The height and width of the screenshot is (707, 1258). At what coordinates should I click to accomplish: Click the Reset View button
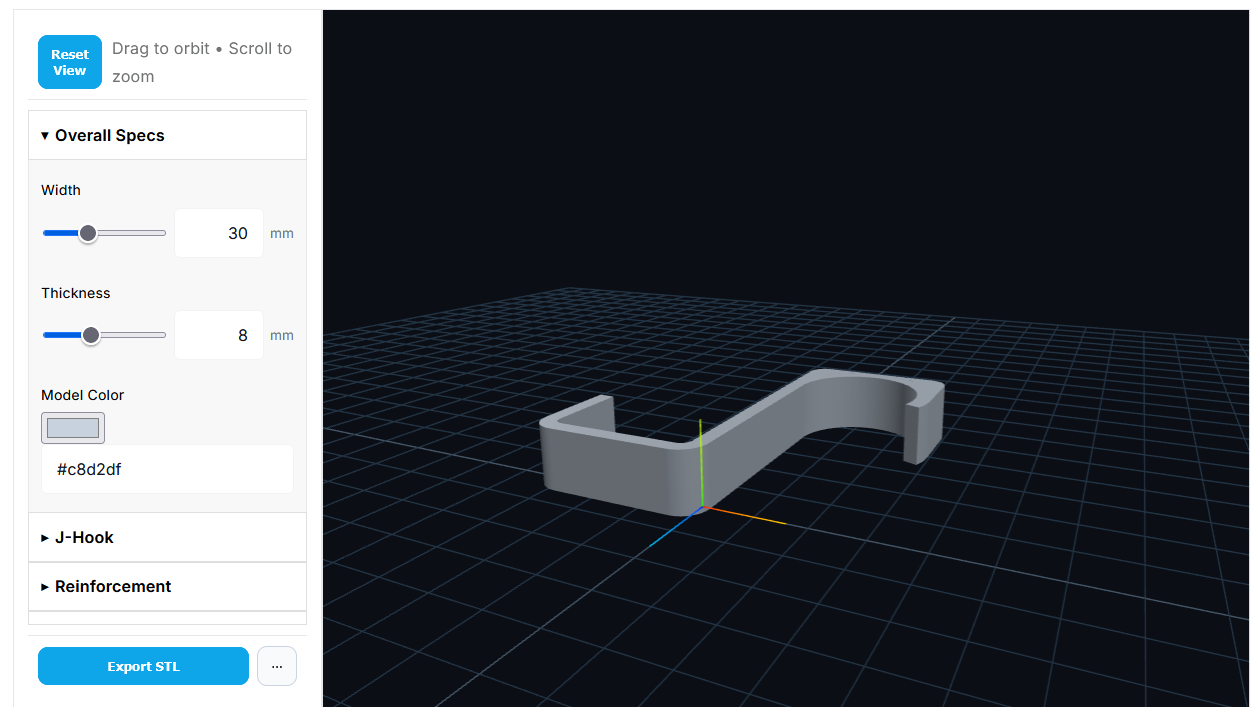[70, 62]
